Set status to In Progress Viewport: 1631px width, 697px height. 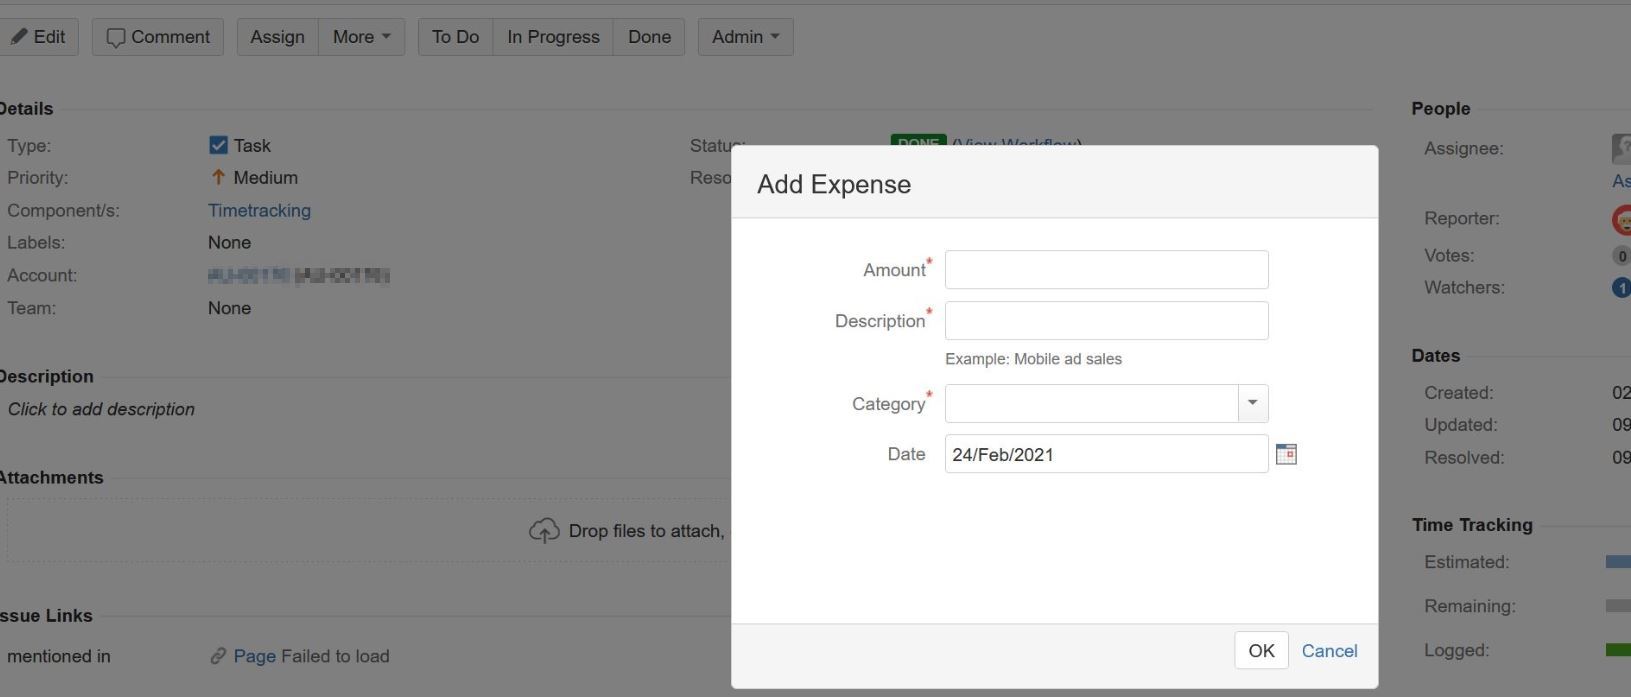tap(553, 37)
